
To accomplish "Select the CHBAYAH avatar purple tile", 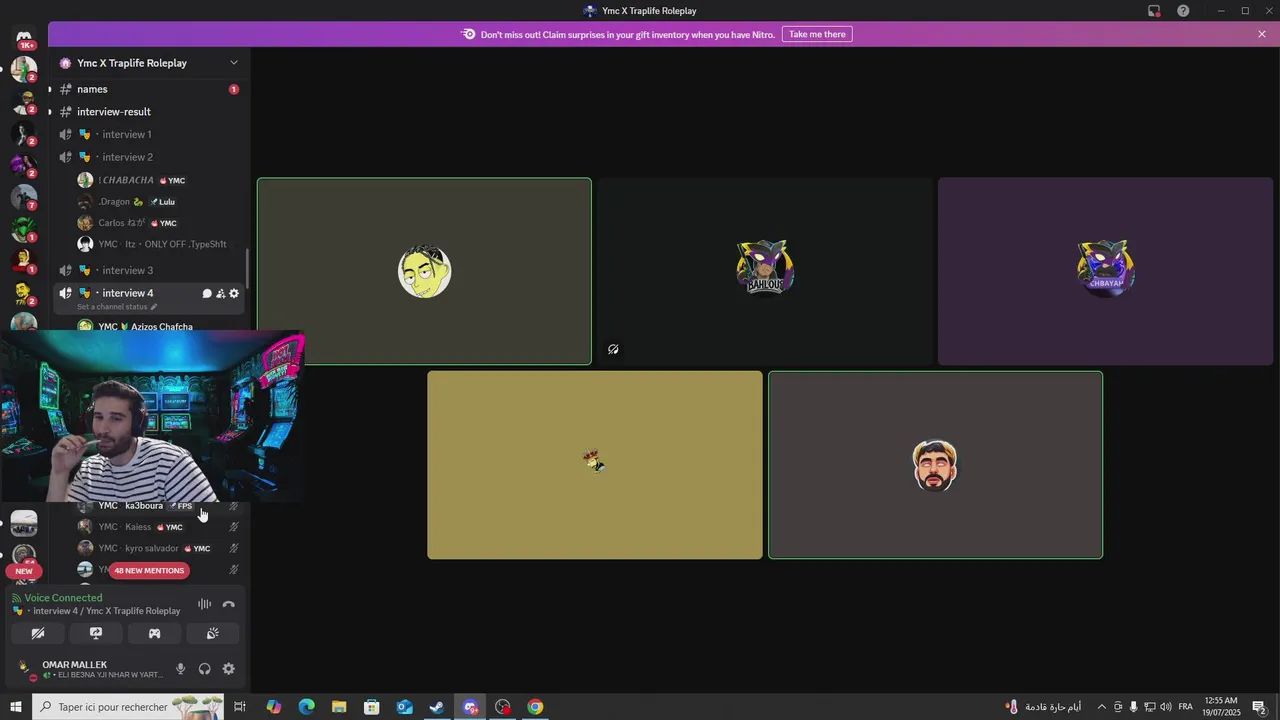I will pos(1105,271).
